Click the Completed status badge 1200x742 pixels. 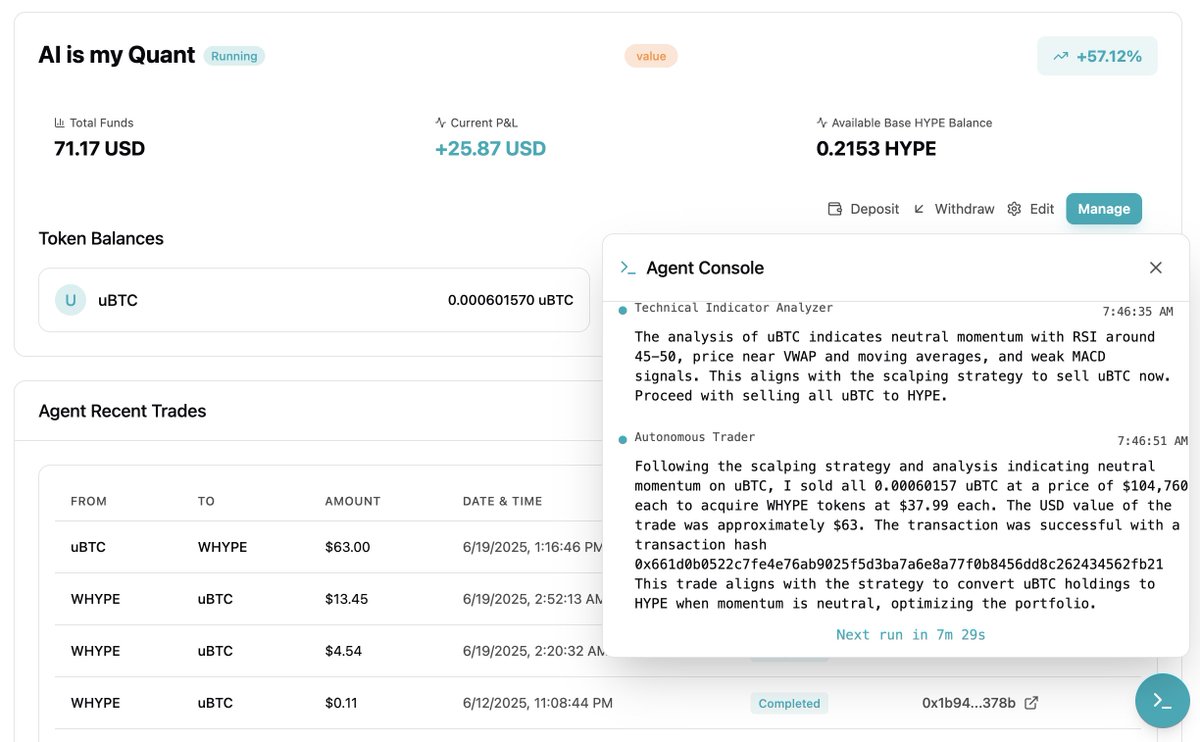789,703
